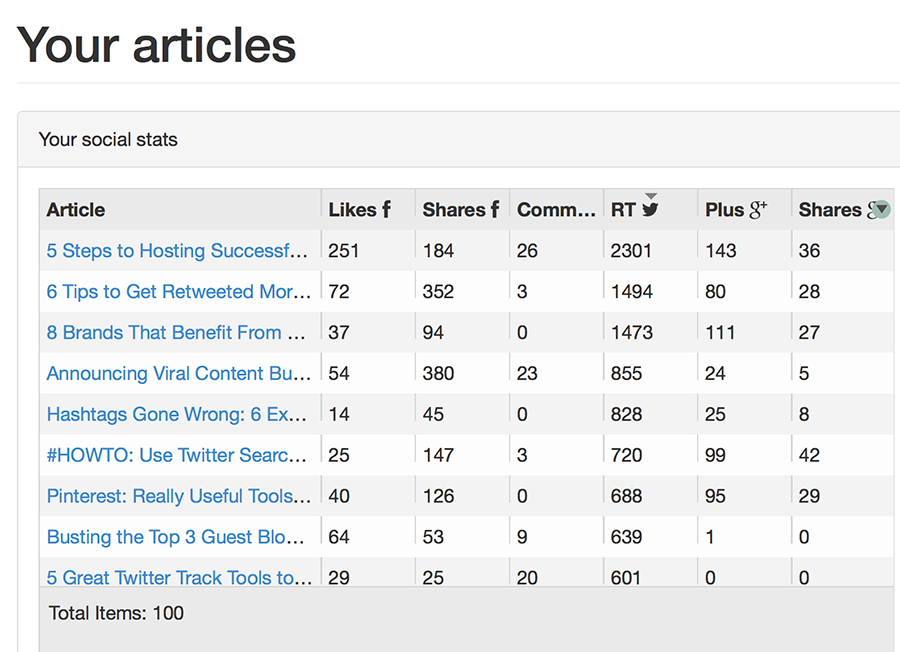Open 'Busting the Top 3 Guest Blo…' article
900x652 pixels.
click(x=176, y=538)
